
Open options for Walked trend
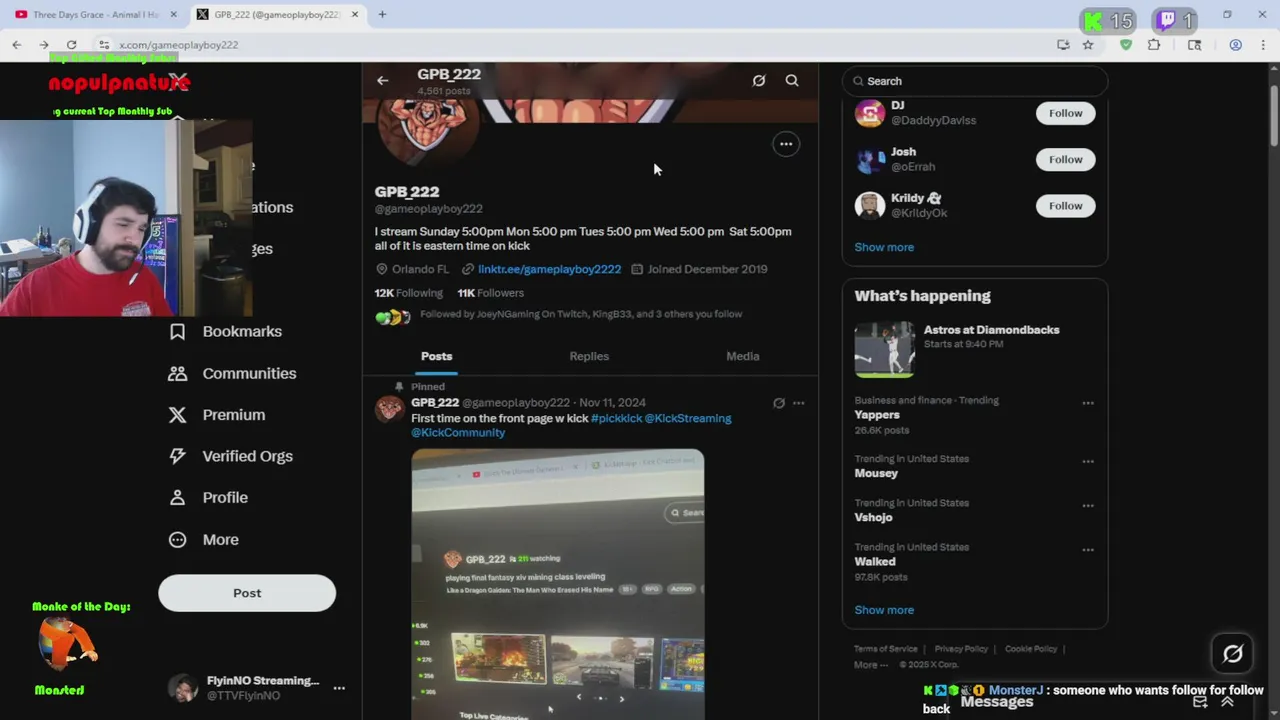pyautogui.click(x=1088, y=549)
